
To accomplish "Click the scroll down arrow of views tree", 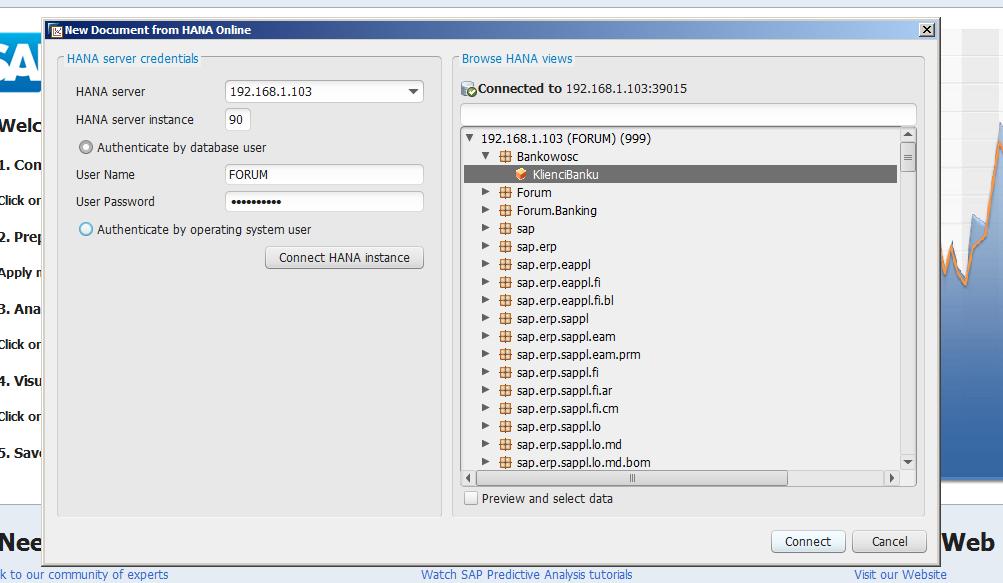I will (908, 462).
